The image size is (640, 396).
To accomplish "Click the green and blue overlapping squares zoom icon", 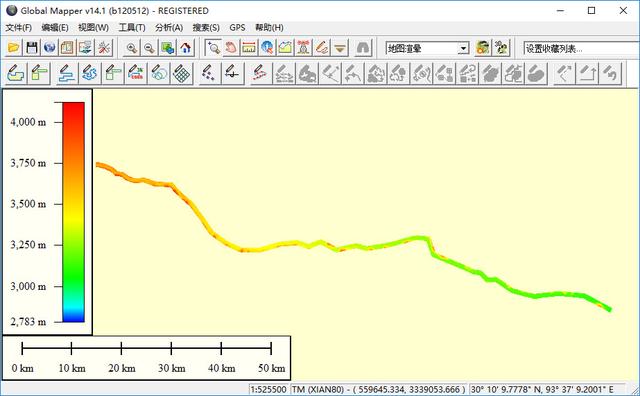I will click(x=167, y=48).
